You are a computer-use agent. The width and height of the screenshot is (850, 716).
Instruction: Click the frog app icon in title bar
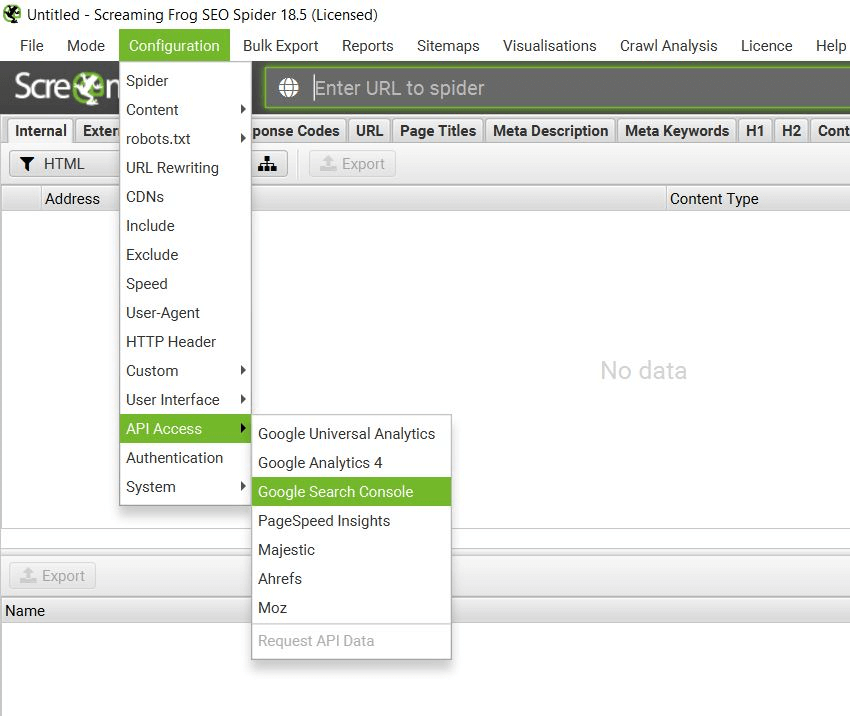(x=12, y=14)
